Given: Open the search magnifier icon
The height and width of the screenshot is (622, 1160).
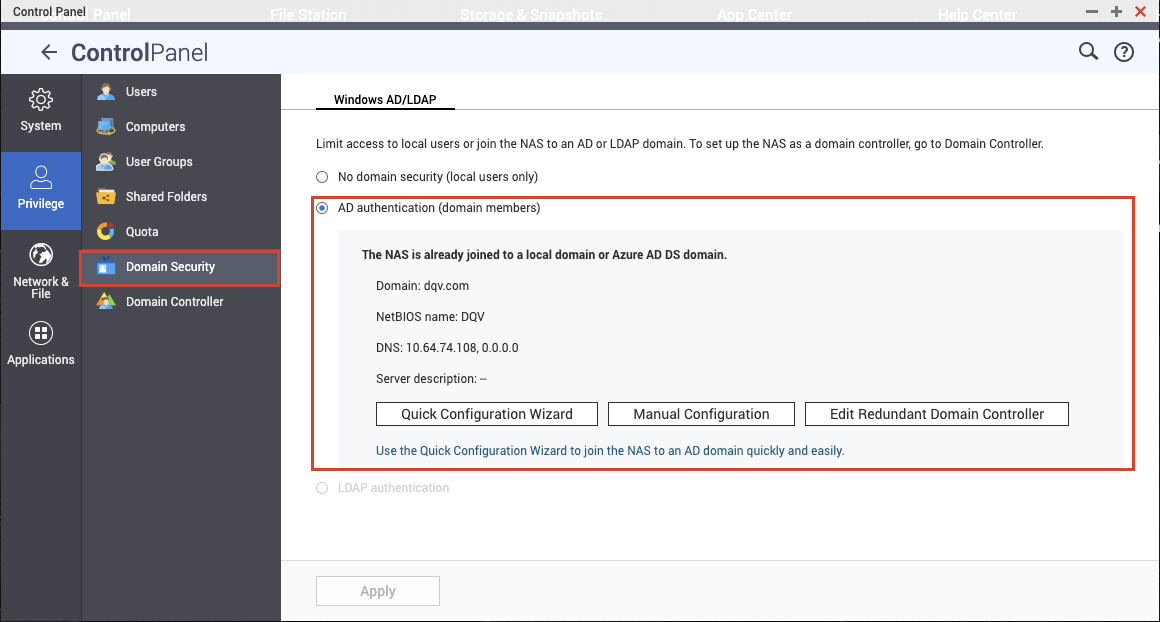Looking at the screenshot, I should click(x=1088, y=52).
